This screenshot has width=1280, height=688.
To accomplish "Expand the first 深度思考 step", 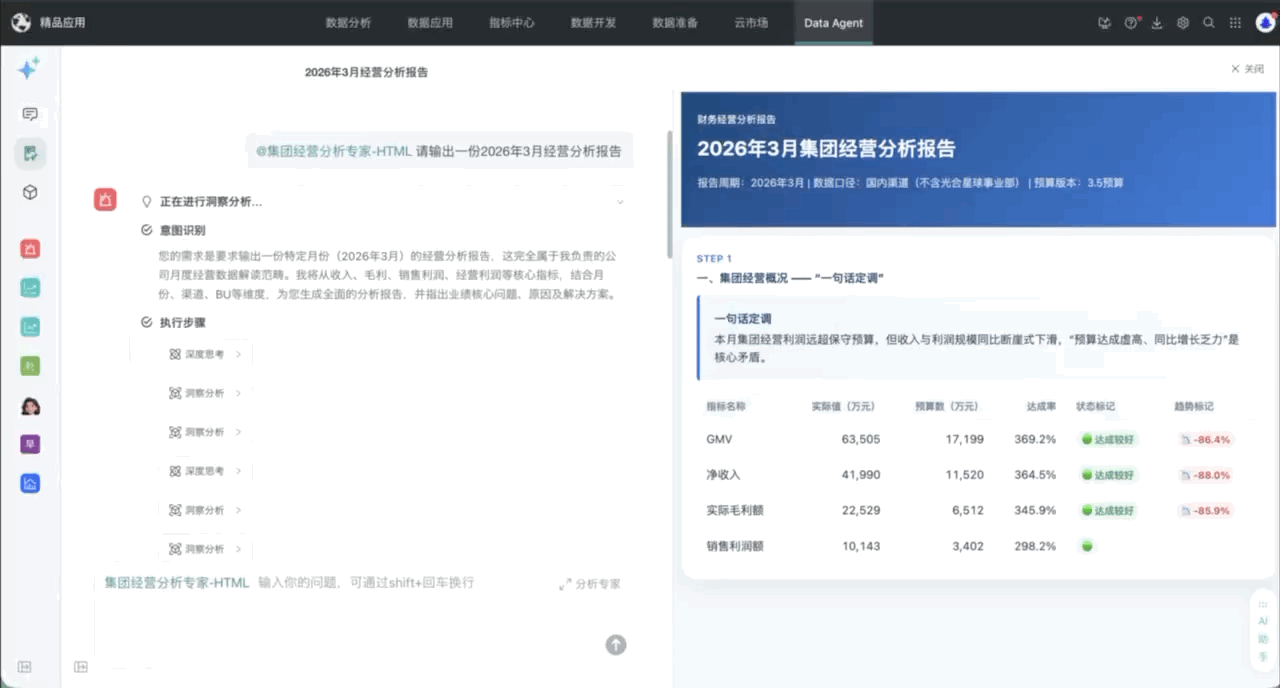I will tap(205, 354).
